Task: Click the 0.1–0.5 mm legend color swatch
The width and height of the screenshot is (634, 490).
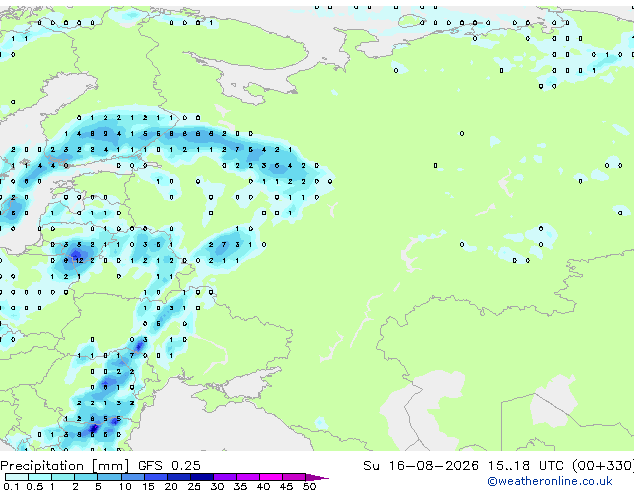Action: tap(17, 477)
